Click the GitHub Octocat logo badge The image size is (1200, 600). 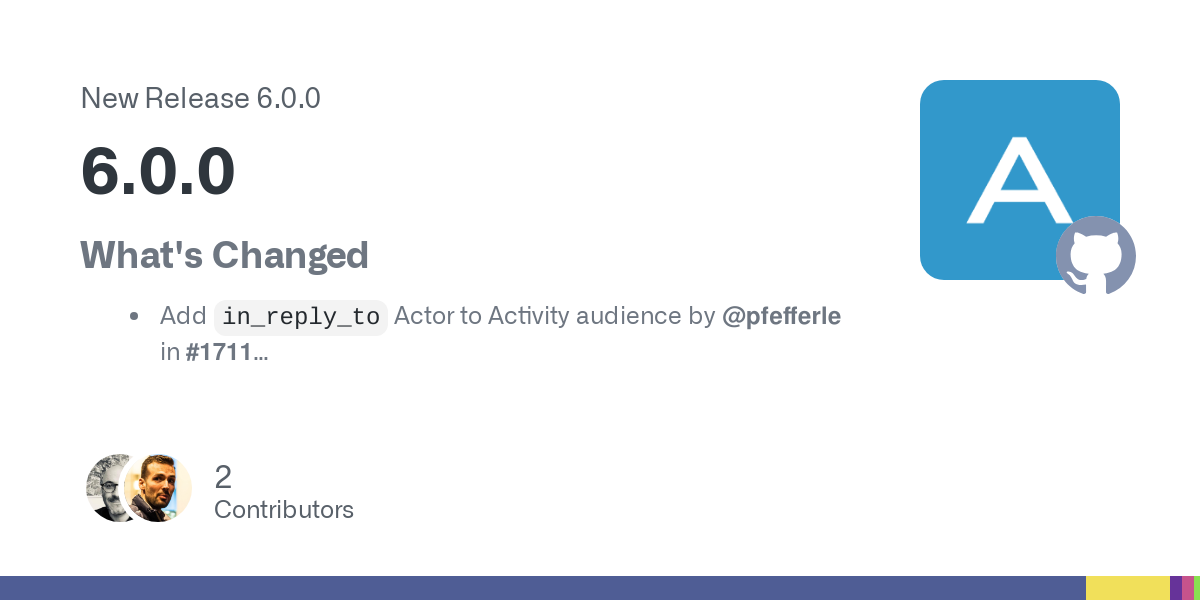1095,255
